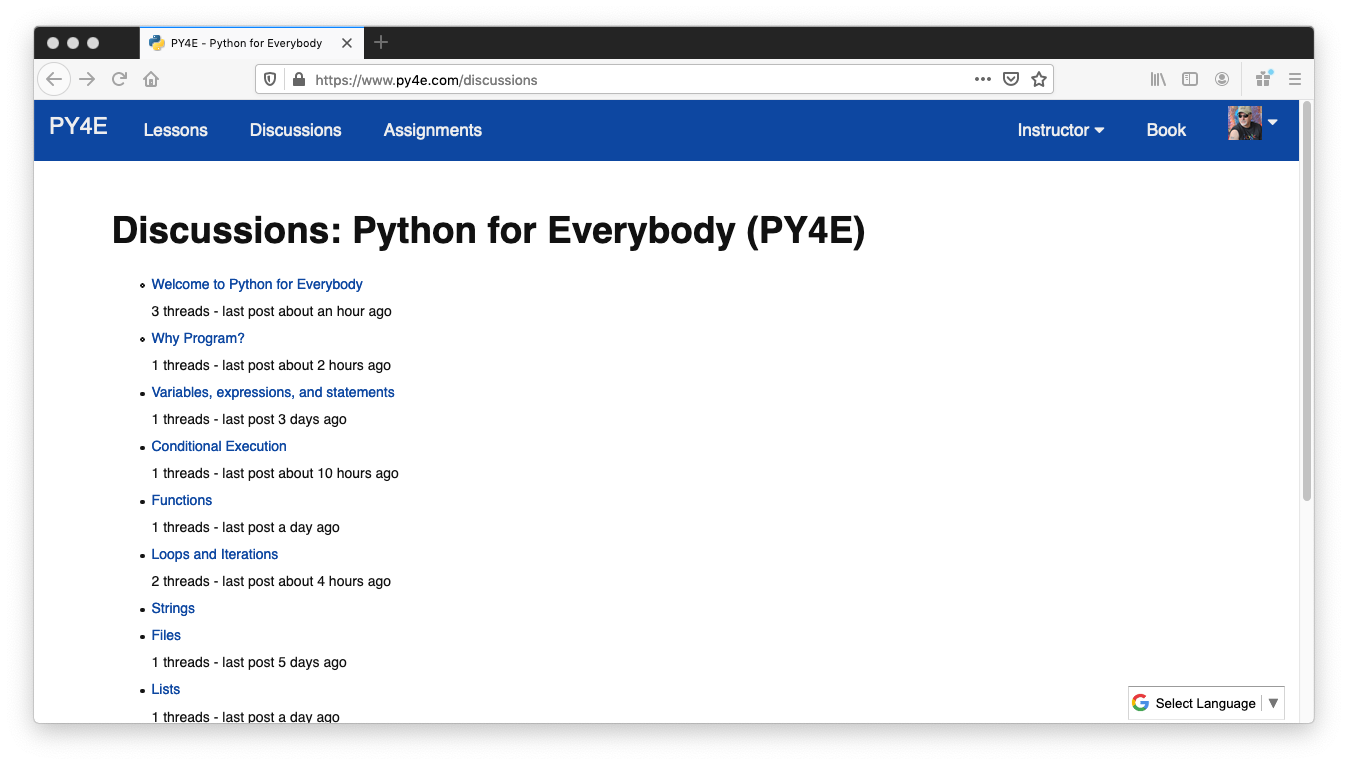Show sidebars using the sidebar icon

click(1190, 79)
